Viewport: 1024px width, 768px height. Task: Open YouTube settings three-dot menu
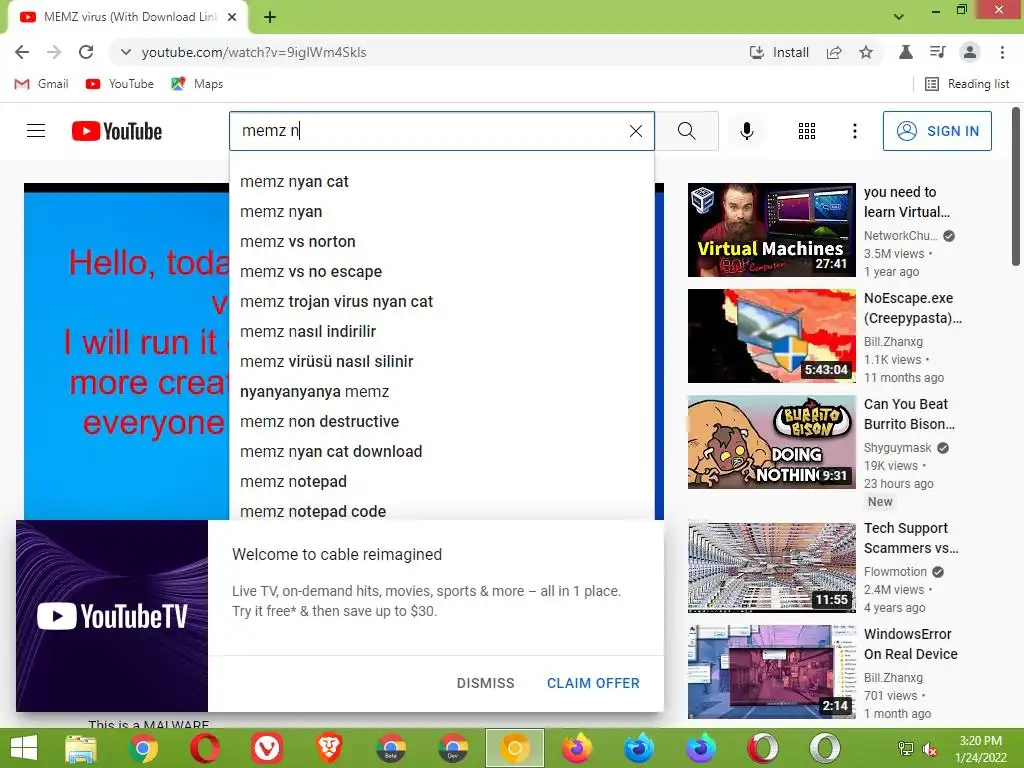click(x=854, y=131)
